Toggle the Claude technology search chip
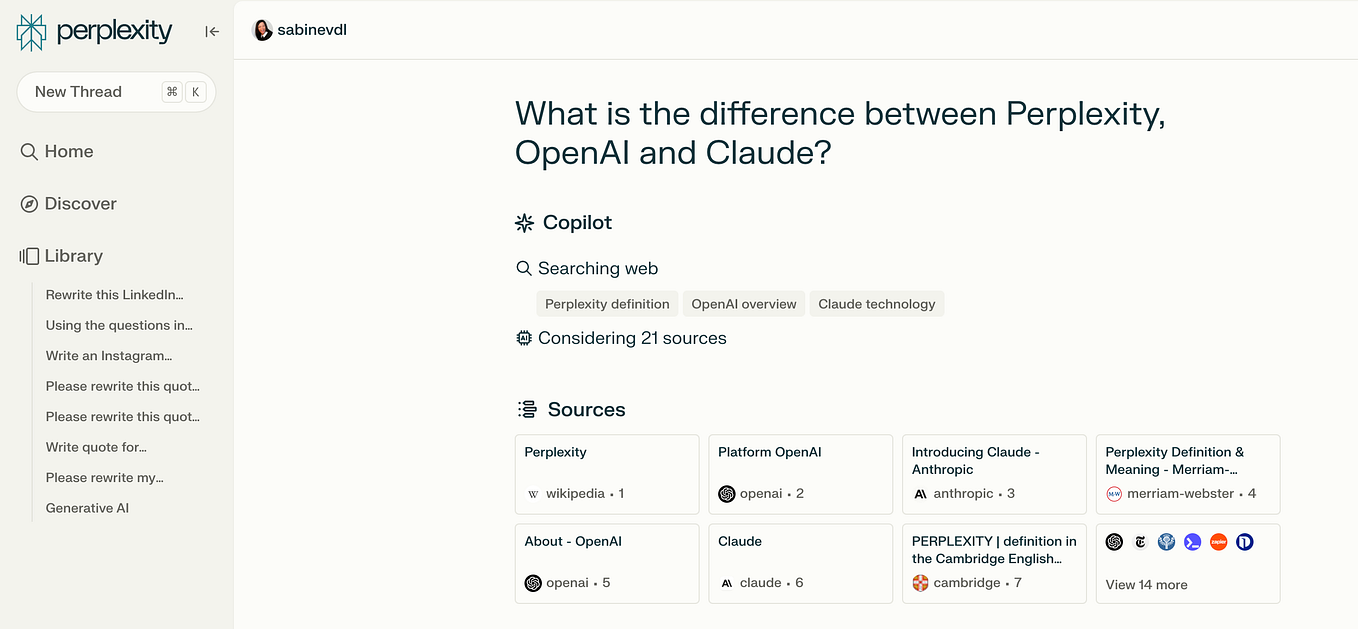This screenshot has width=1358, height=629. [877, 303]
